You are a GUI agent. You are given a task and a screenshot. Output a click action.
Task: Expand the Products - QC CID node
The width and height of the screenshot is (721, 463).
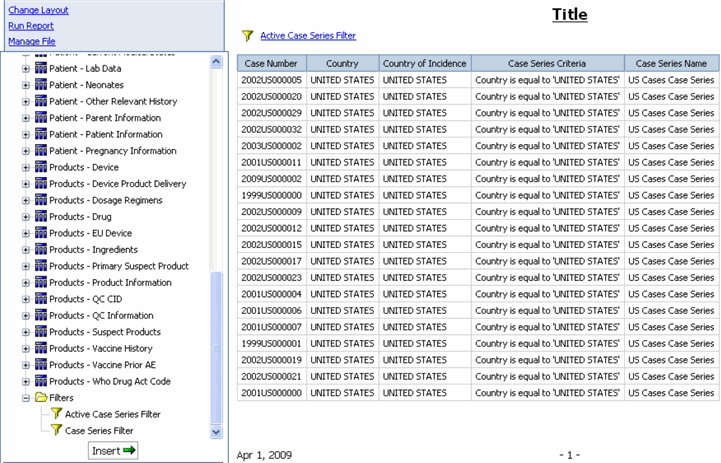click(26, 300)
